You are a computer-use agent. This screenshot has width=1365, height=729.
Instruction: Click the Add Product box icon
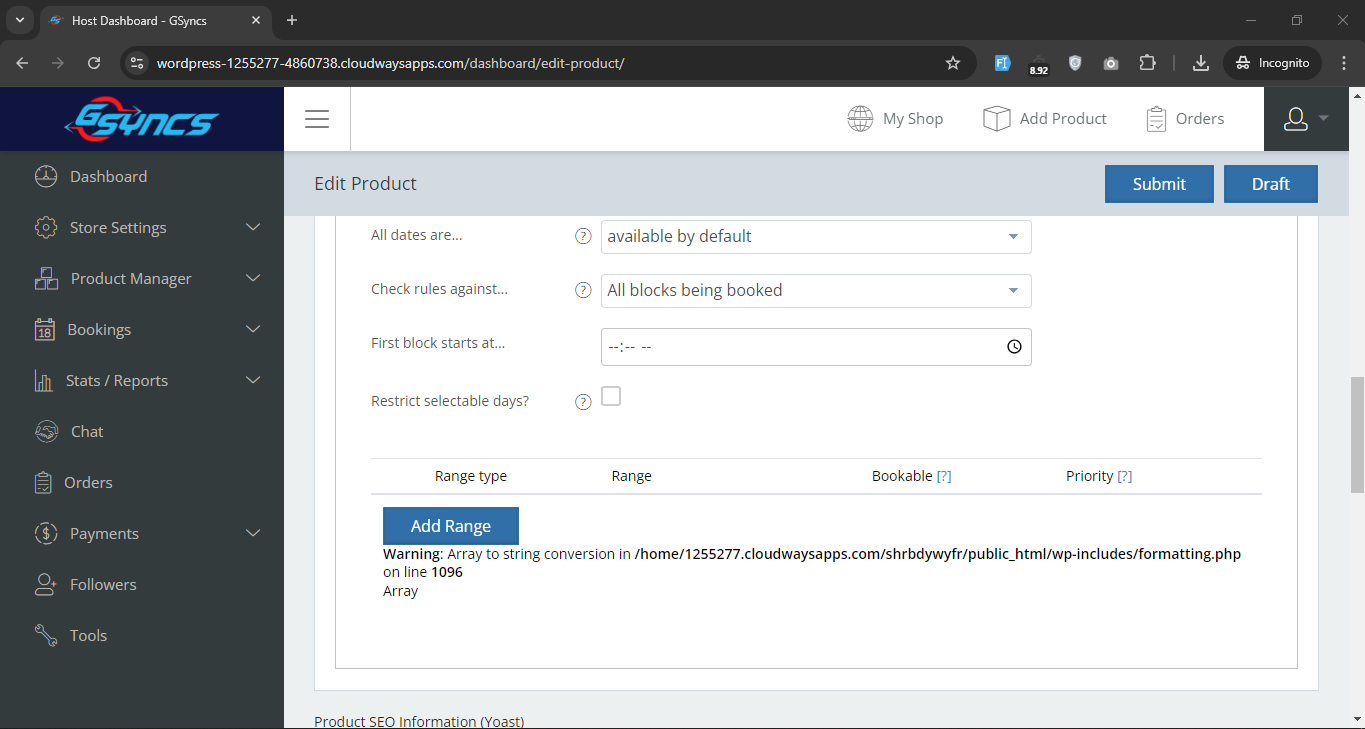(x=996, y=119)
